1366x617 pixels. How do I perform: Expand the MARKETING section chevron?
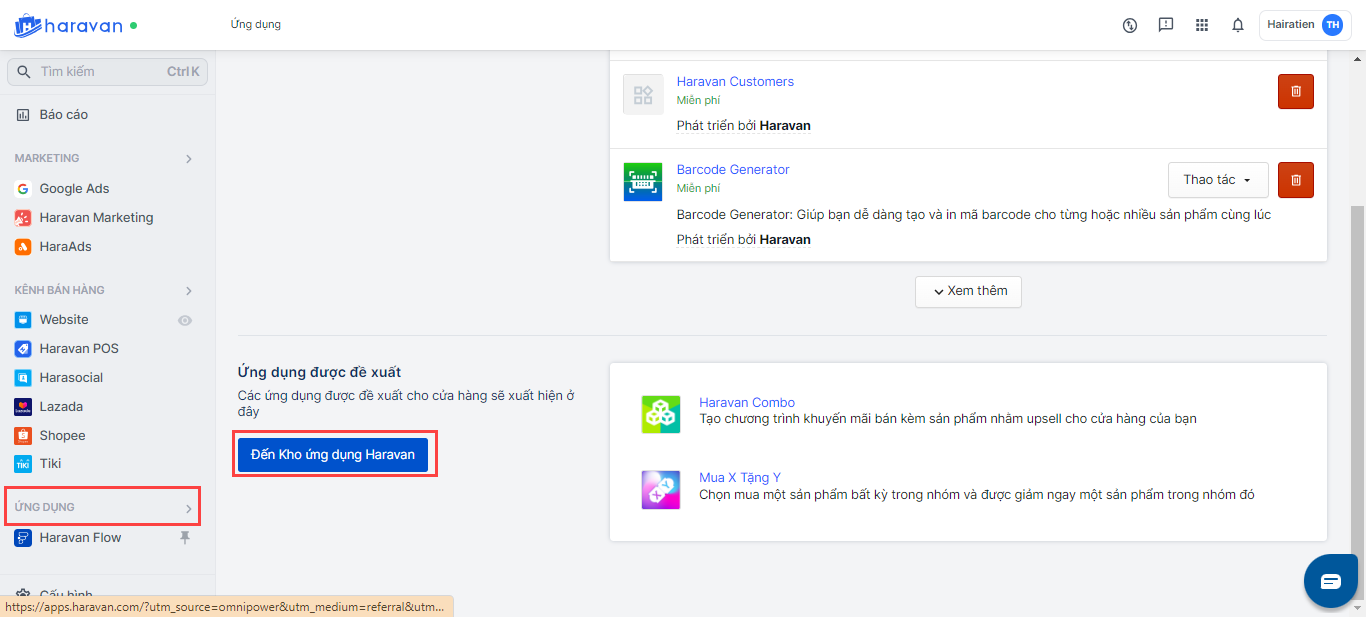189,159
